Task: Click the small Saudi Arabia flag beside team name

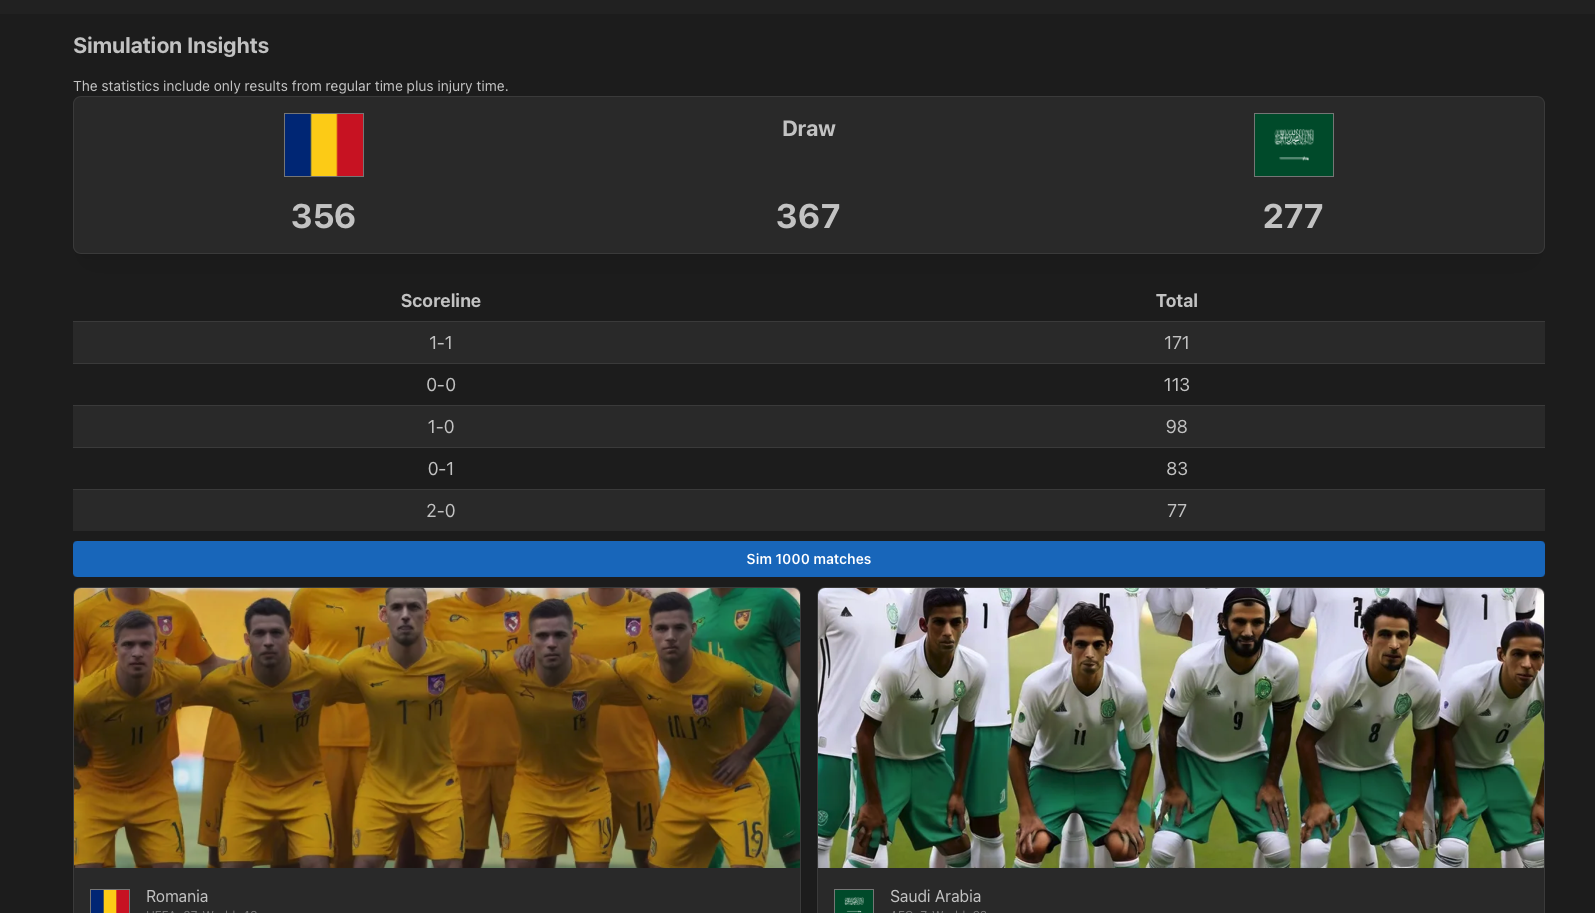Action: pos(854,901)
